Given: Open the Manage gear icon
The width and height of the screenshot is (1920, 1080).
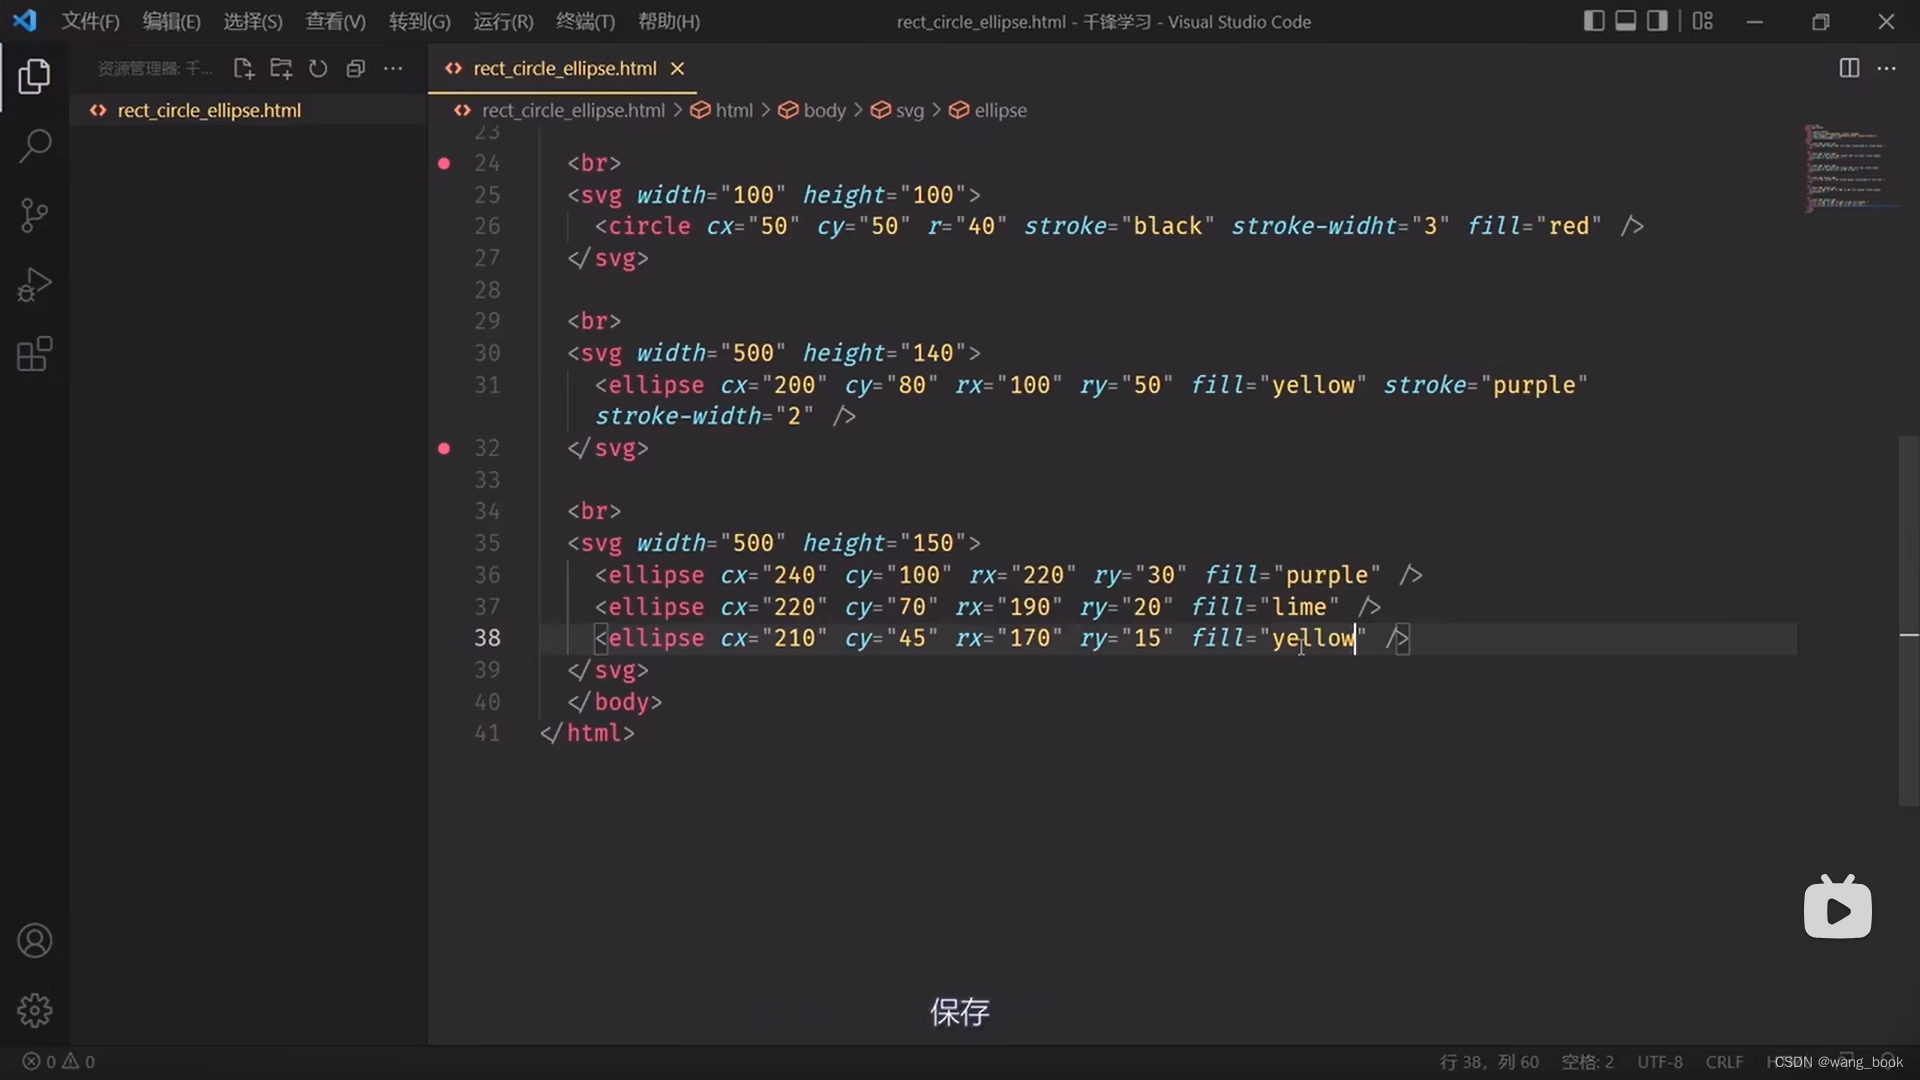Looking at the screenshot, I should pos(34,1010).
